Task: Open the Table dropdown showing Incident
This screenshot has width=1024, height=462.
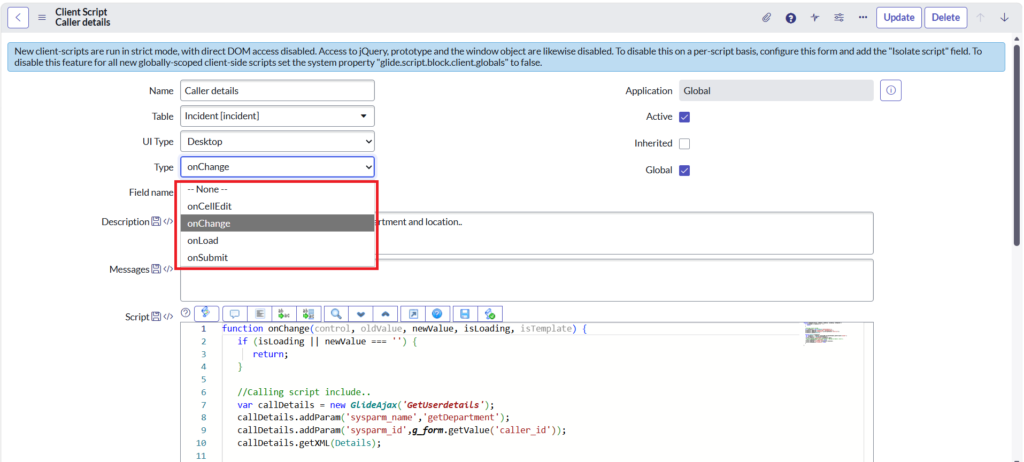Action: pos(277,116)
